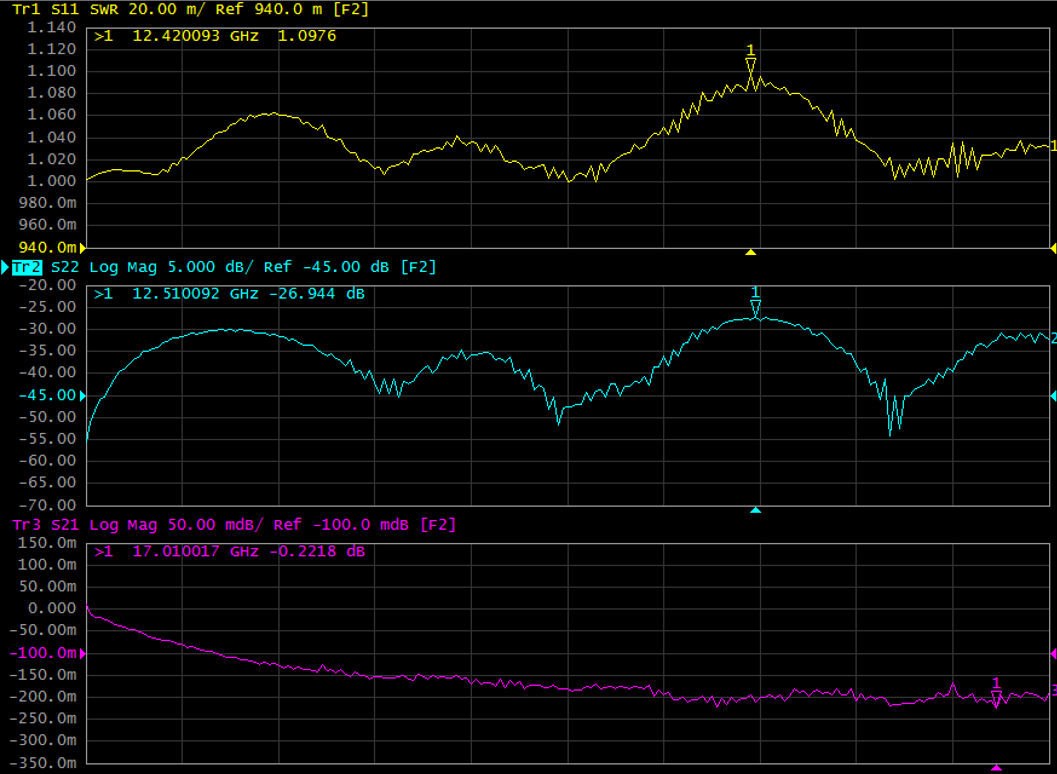Screen dimensions: 1057x774
Task: Activate the Tr3 S21 Log Mag trace title
Action: (x=225, y=525)
